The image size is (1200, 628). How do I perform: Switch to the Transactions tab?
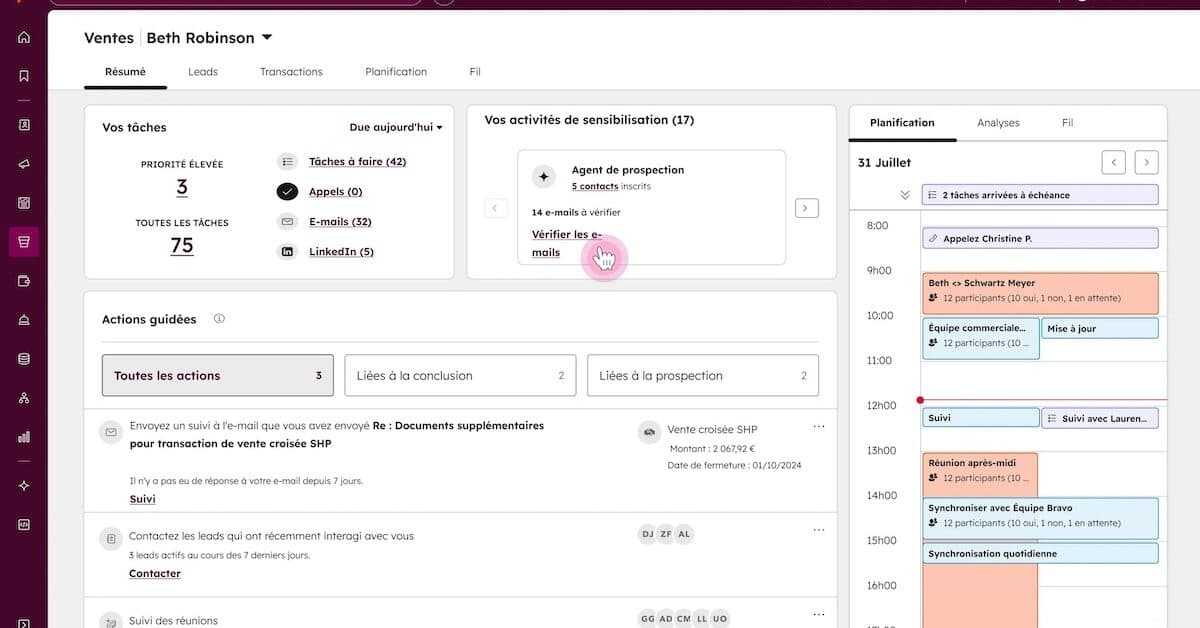pyautogui.click(x=291, y=72)
